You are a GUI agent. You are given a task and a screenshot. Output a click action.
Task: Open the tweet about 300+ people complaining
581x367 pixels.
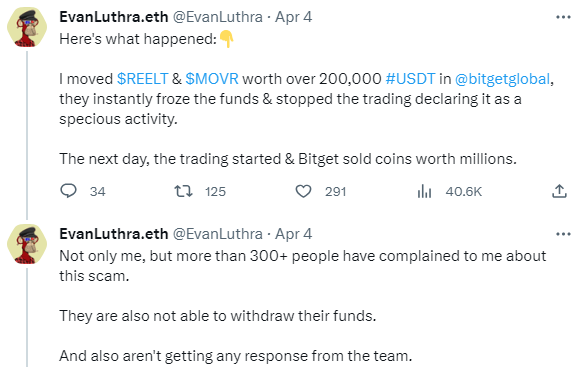click(x=302, y=266)
